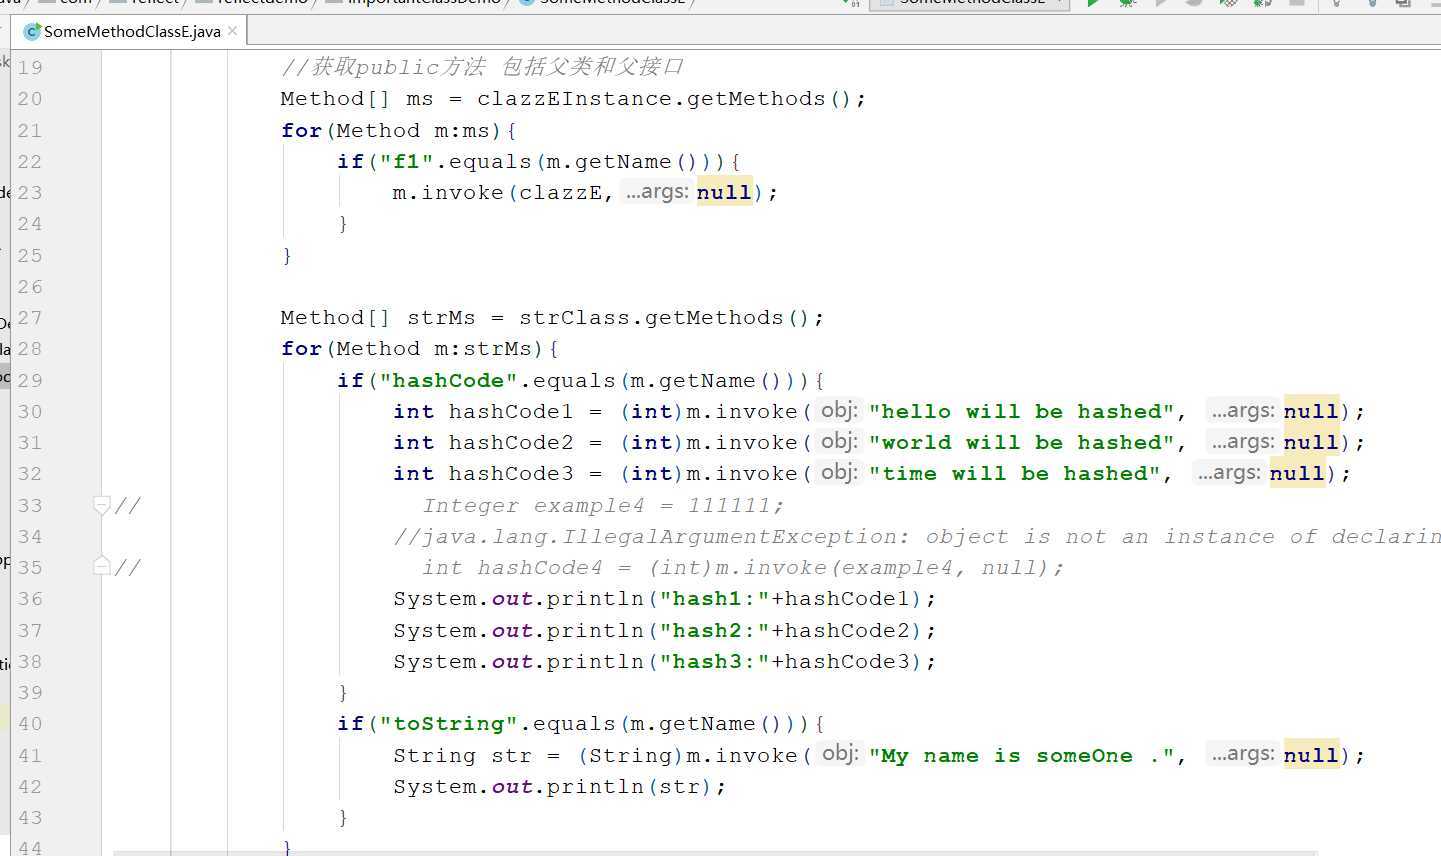This screenshot has width=1441, height=856.
Task: Click the "f1" string literal
Action: (x=406, y=161)
